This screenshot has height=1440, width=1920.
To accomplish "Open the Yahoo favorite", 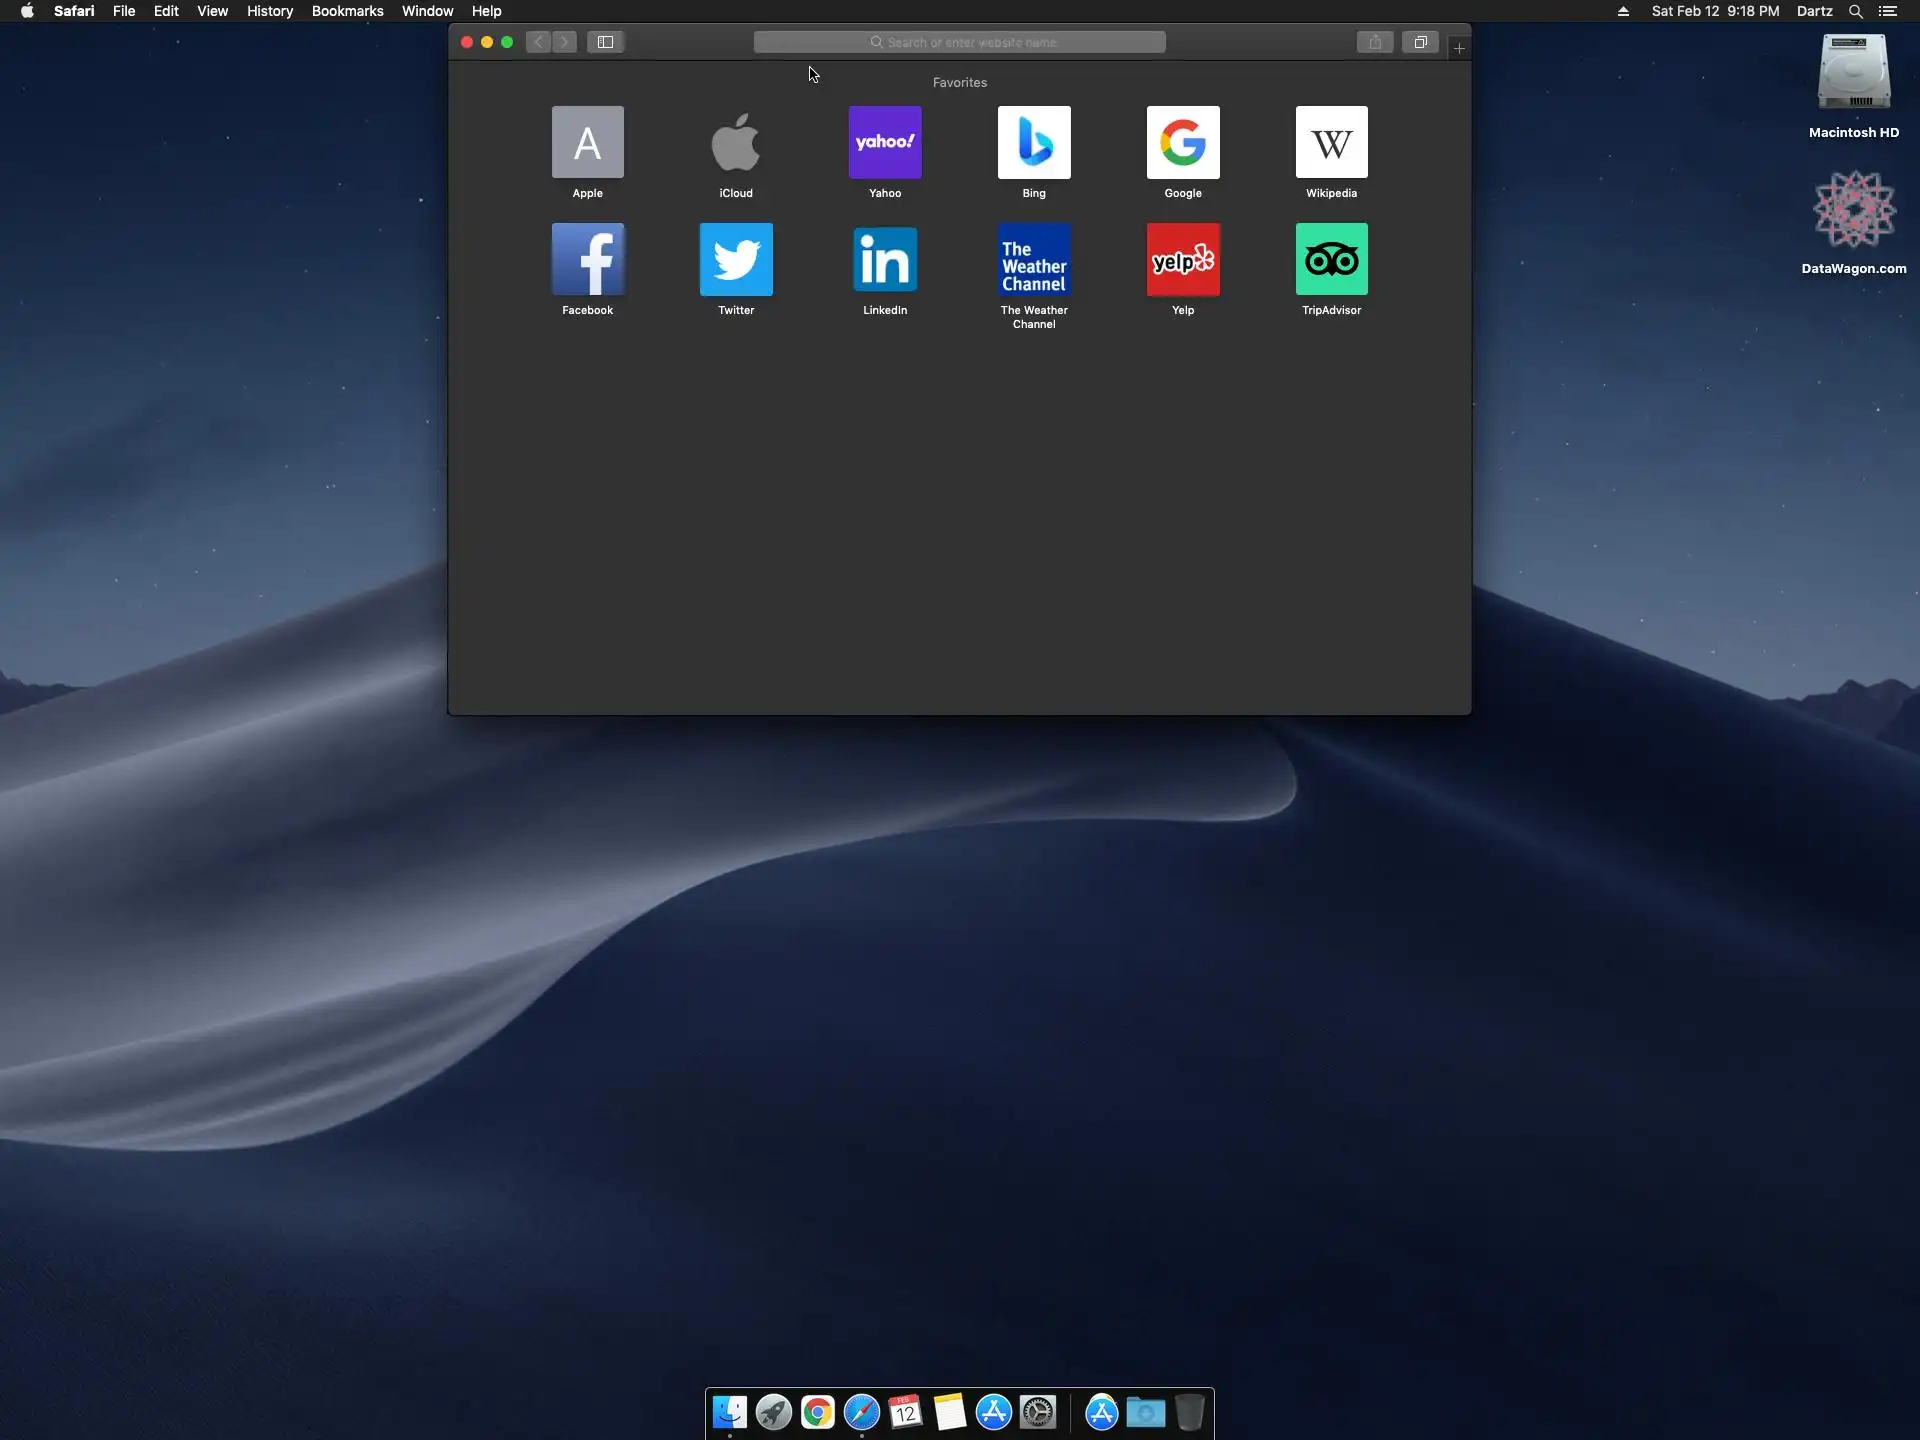I will 885,143.
